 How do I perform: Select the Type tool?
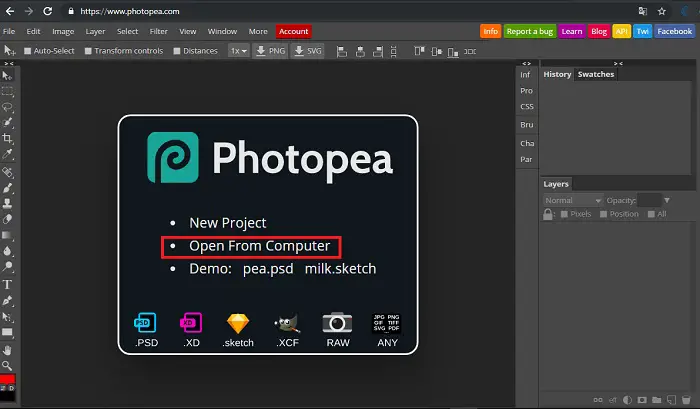coord(8,284)
